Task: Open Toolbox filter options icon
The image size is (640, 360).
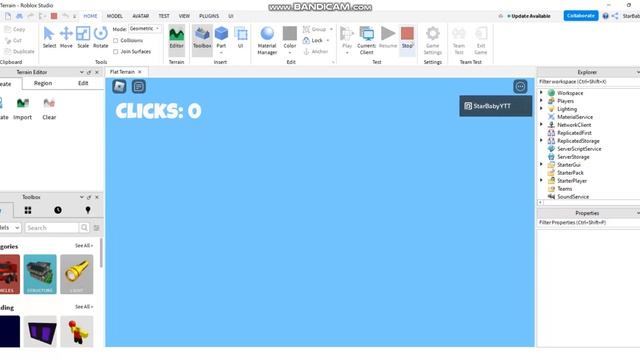Action: coord(96,228)
